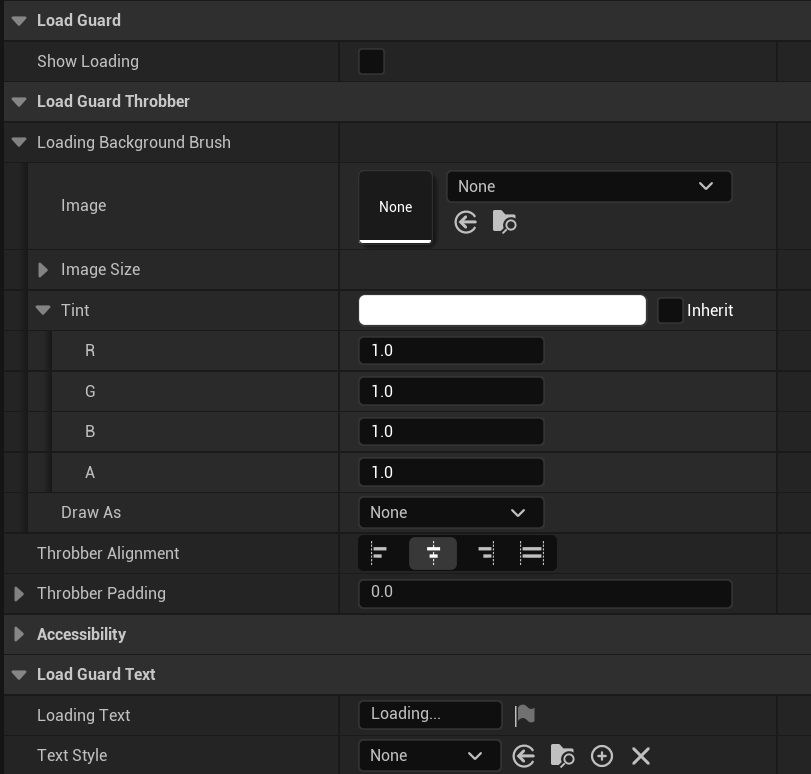Center the throbber alignment horizontally
811x774 pixels.
(x=433, y=553)
